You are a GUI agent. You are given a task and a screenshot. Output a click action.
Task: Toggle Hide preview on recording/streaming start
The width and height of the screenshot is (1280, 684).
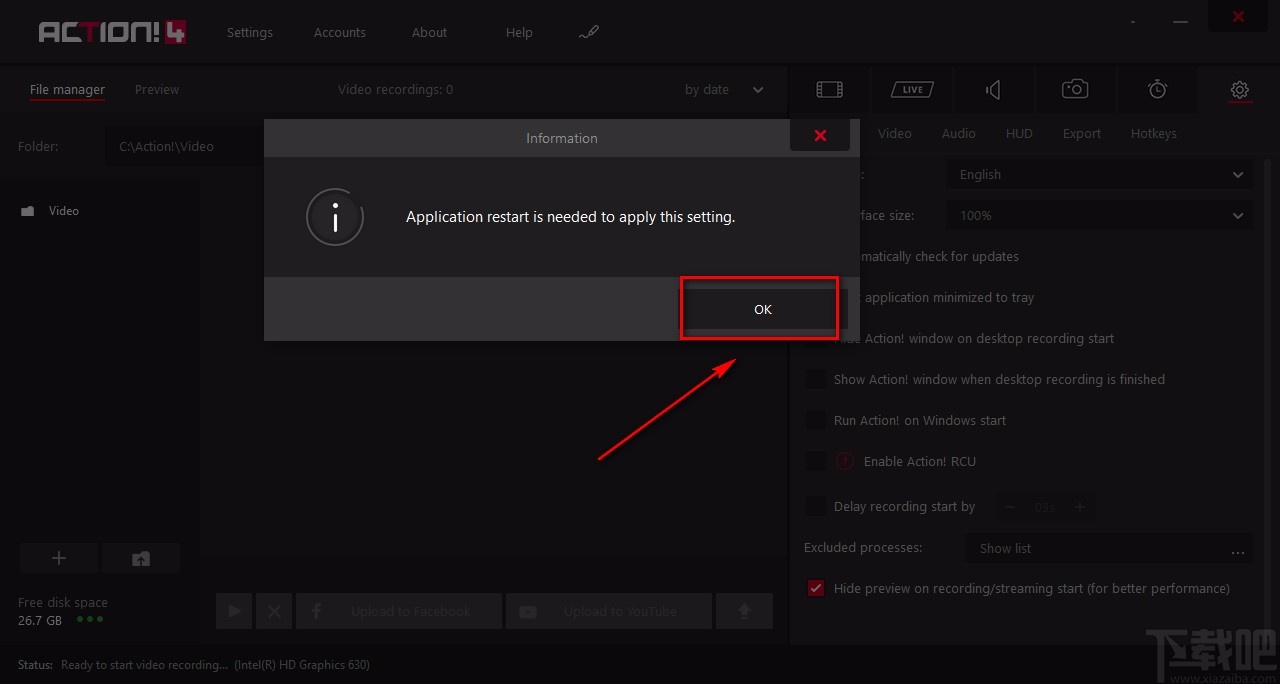pos(816,588)
